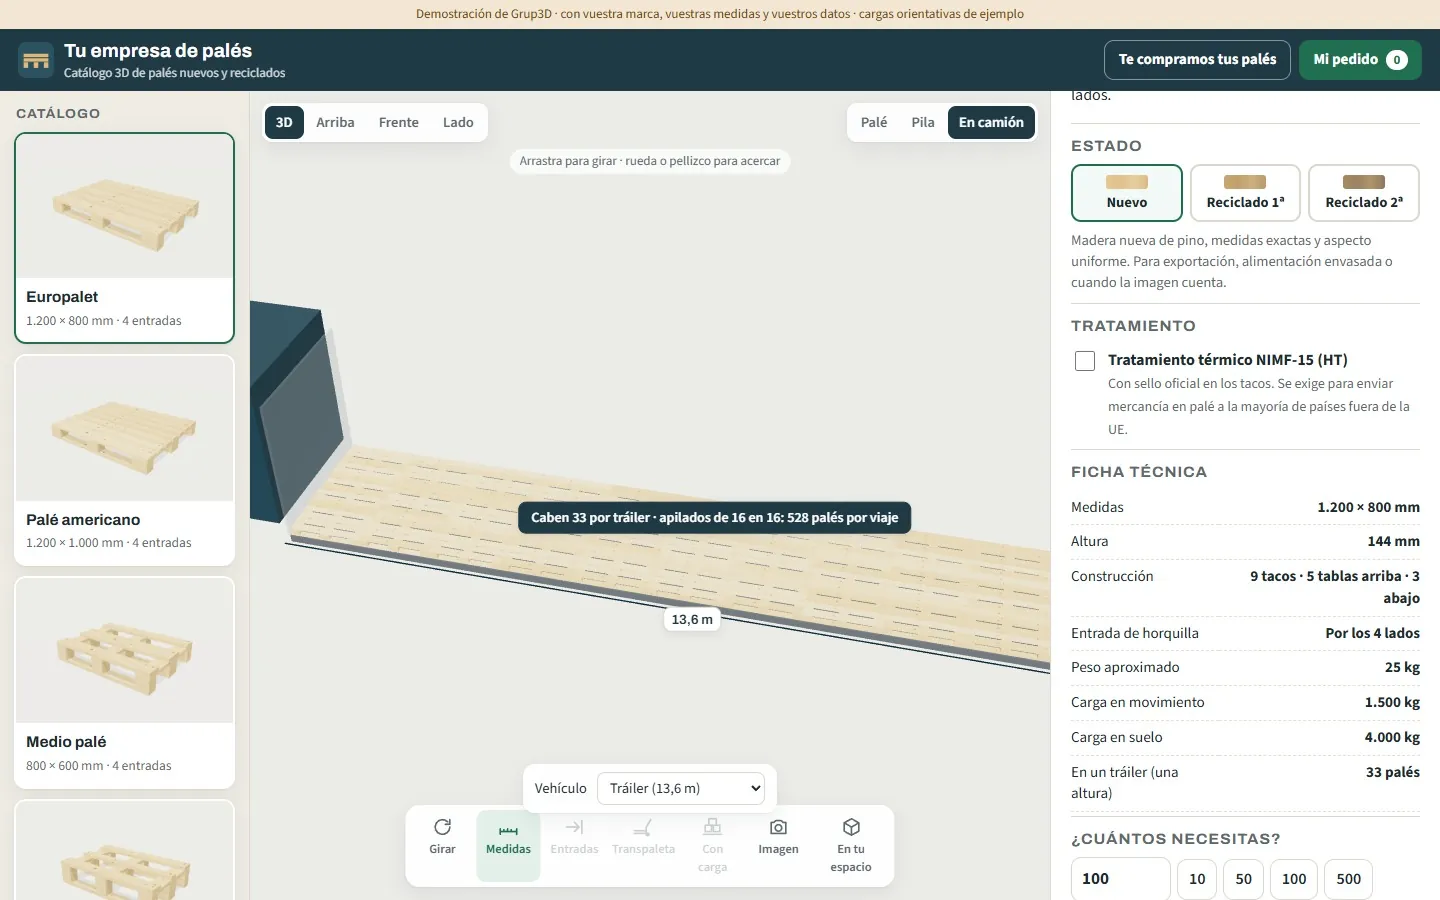Click the Tu empresa de palés title
The image size is (1440, 900).
(x=158, y=51)
